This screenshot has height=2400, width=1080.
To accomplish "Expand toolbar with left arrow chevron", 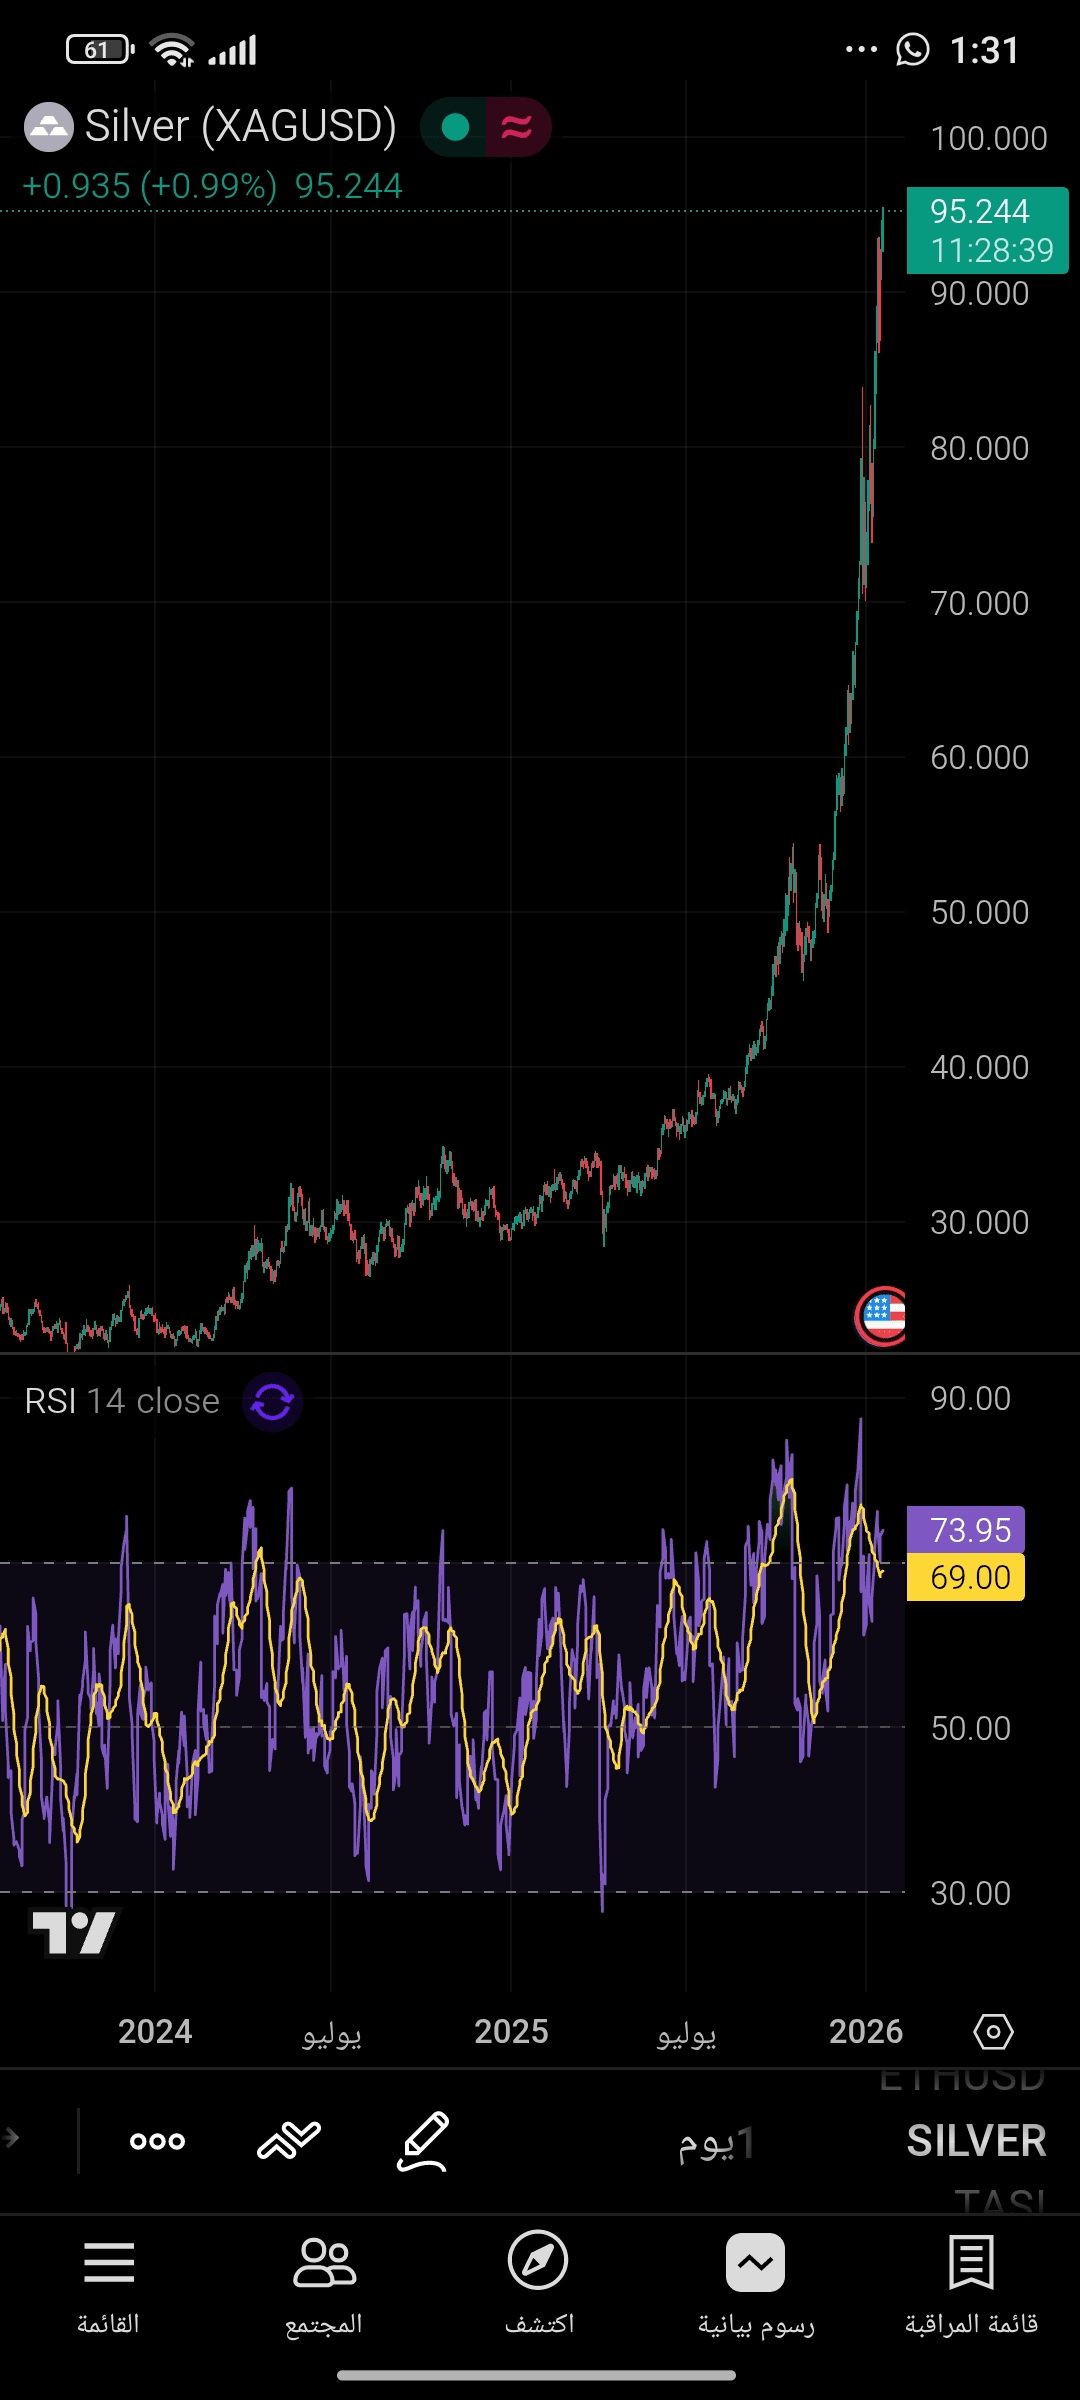I will pos(11,2138).
